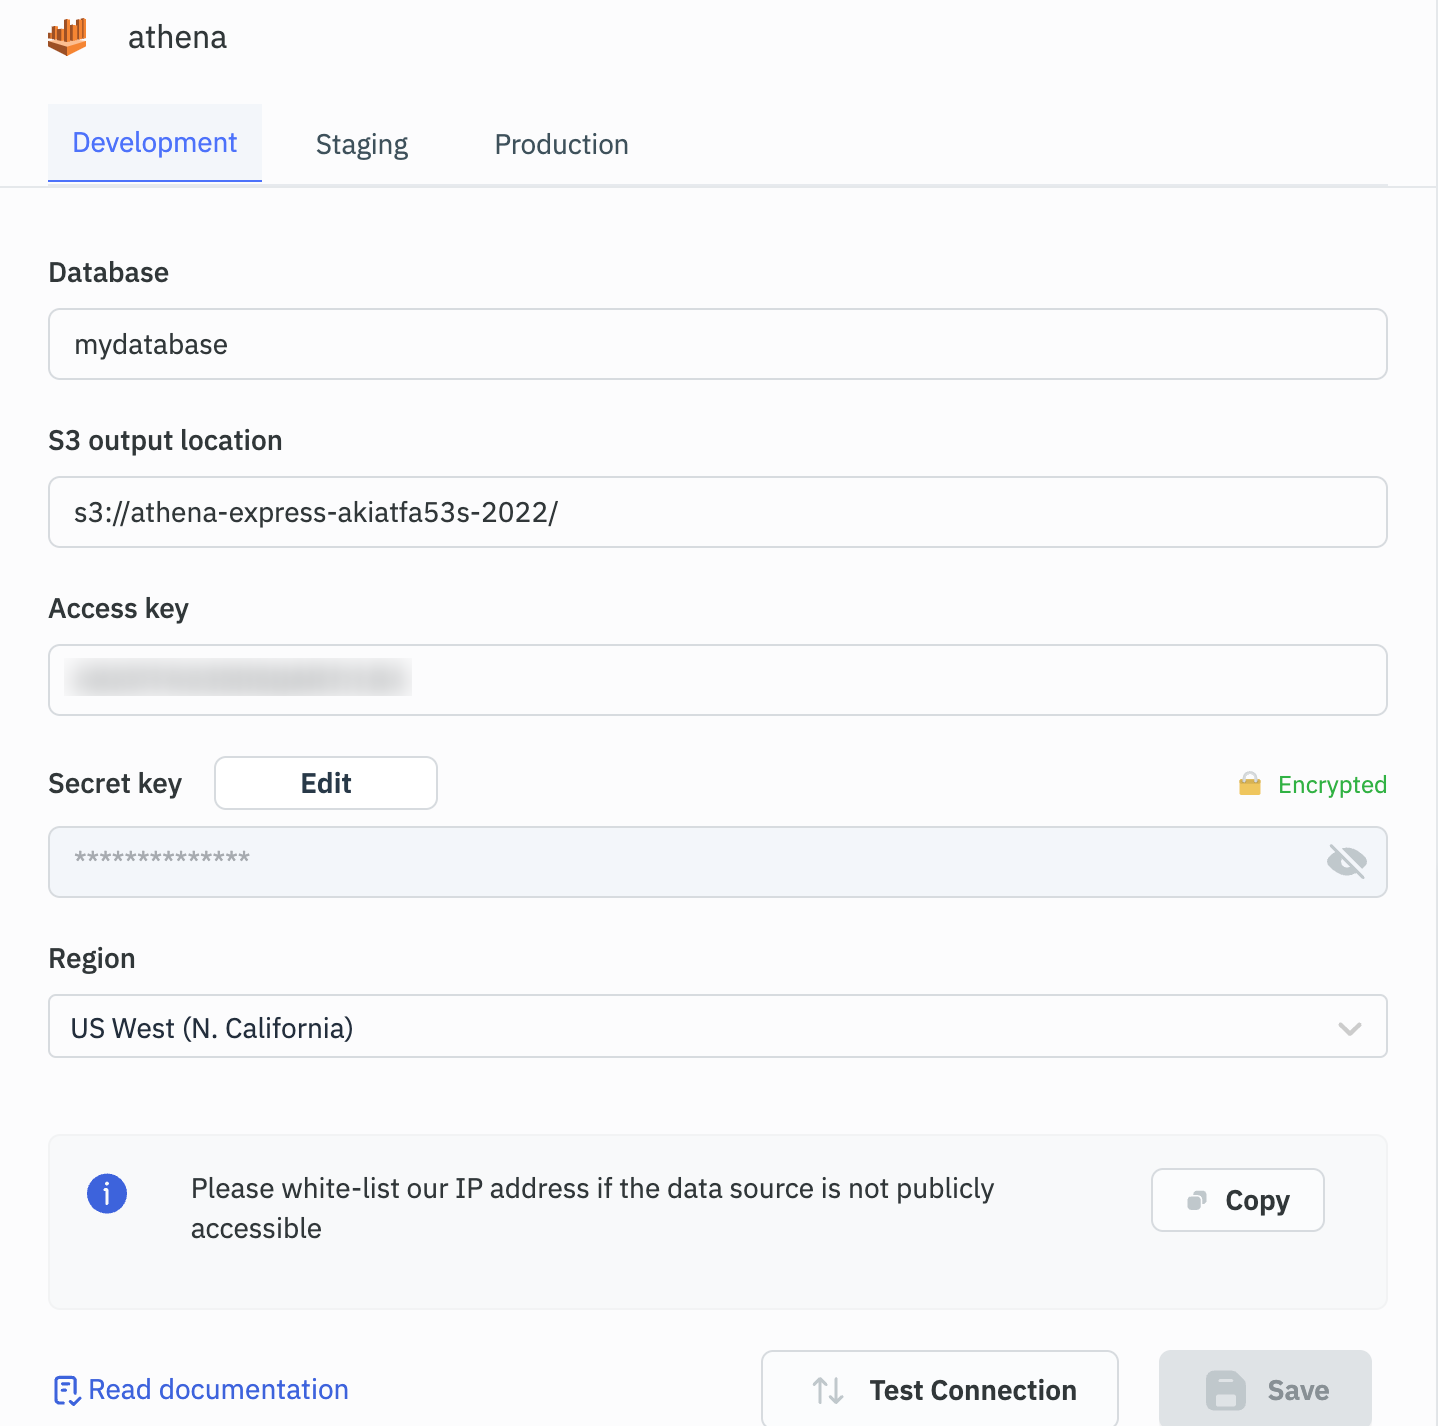Image resolution: width=1438 pixels, height=1426 pixels.
Task: Open the Production tab
Action: coord(561,145)
